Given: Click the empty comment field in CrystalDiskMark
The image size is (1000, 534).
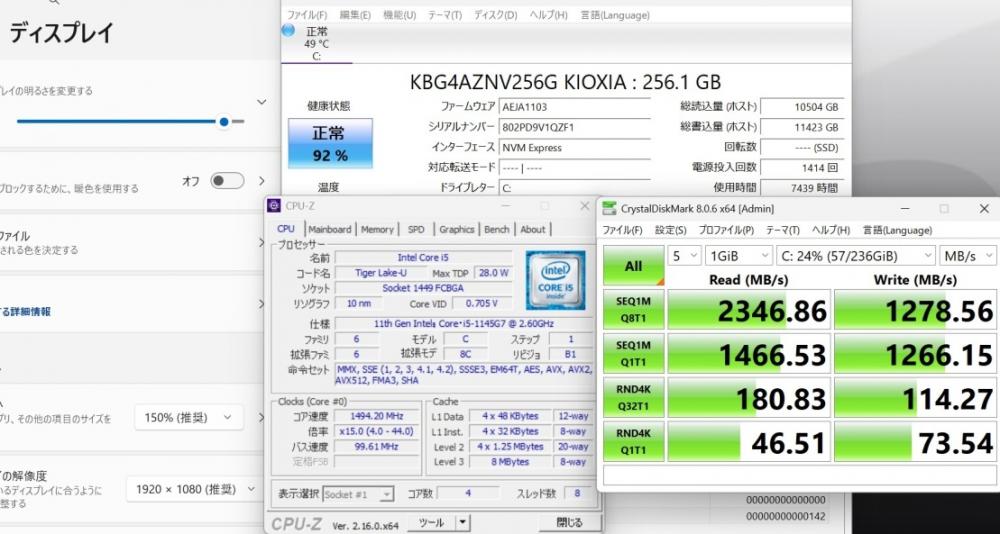Looking at the screenshot, I should point(800,476).
